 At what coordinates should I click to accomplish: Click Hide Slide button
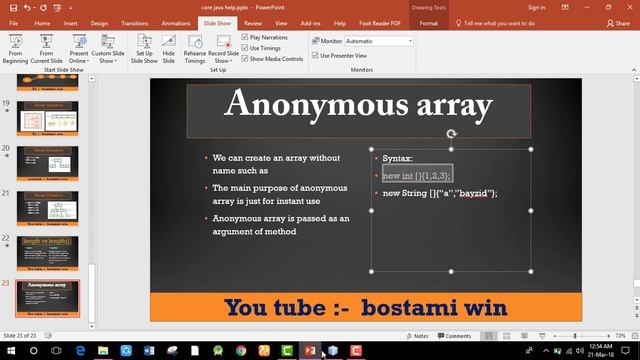tap(169, 49)
